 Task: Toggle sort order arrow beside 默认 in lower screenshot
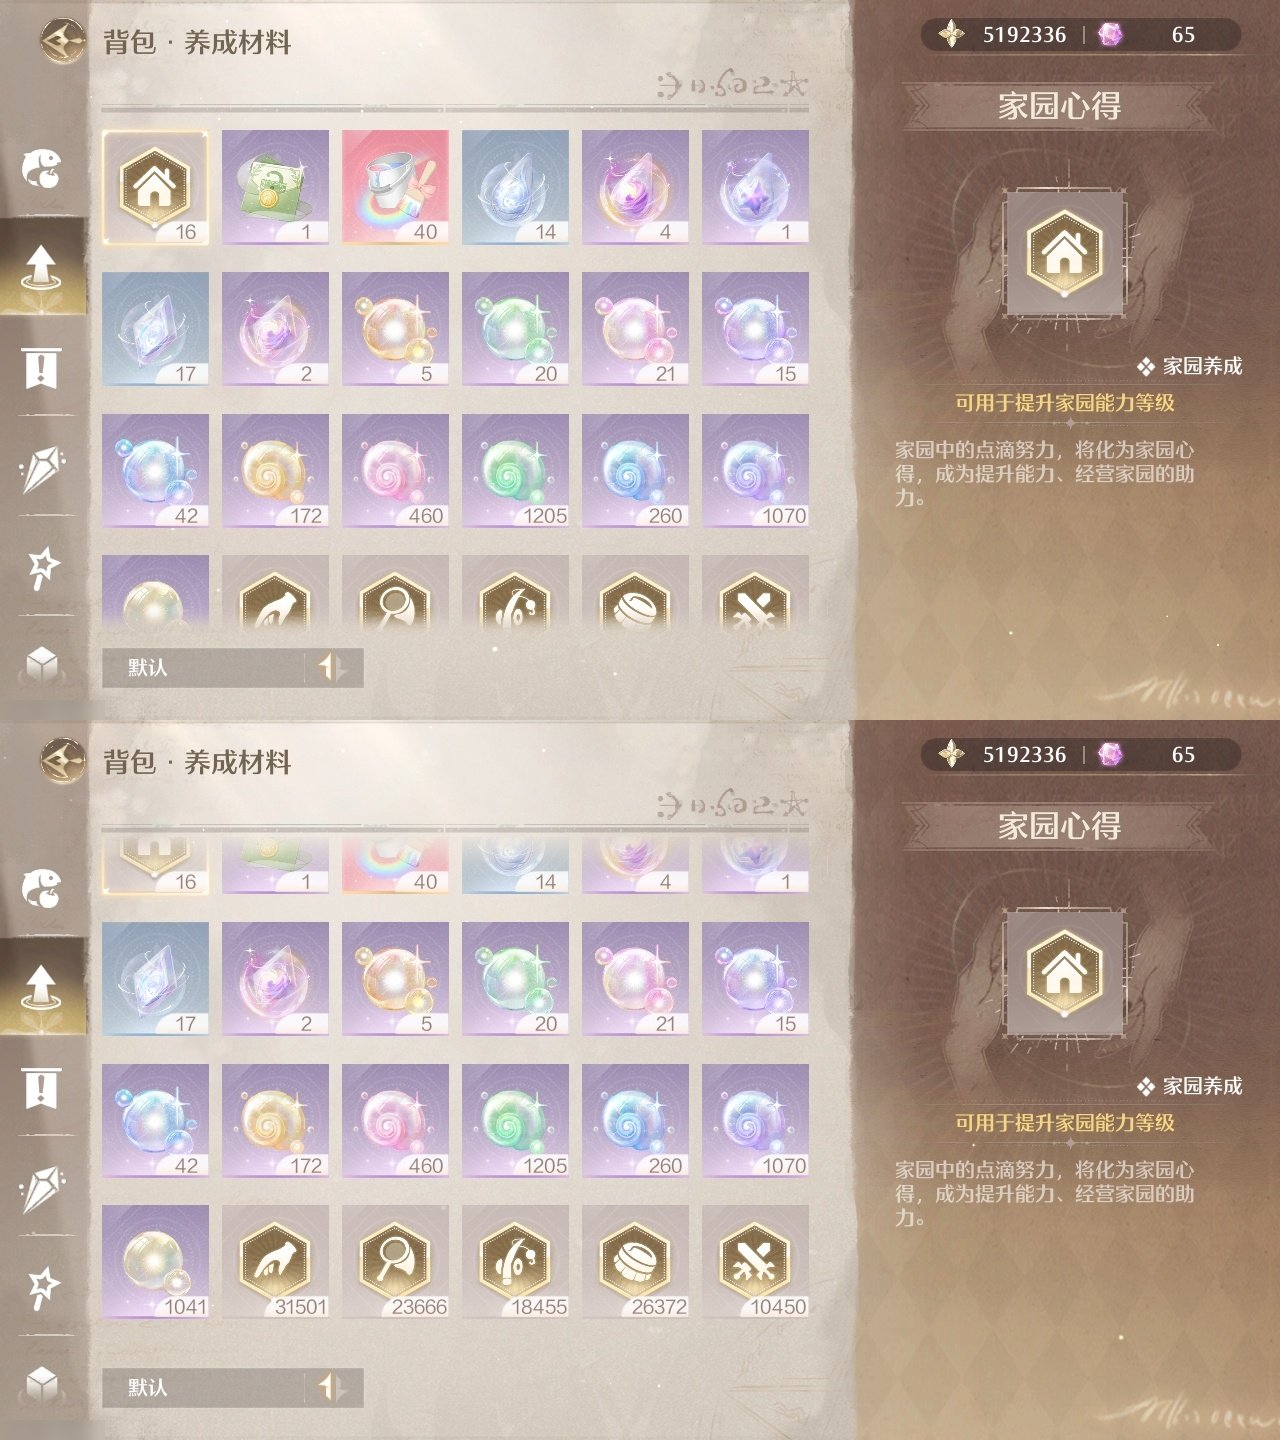point(332,1387)
